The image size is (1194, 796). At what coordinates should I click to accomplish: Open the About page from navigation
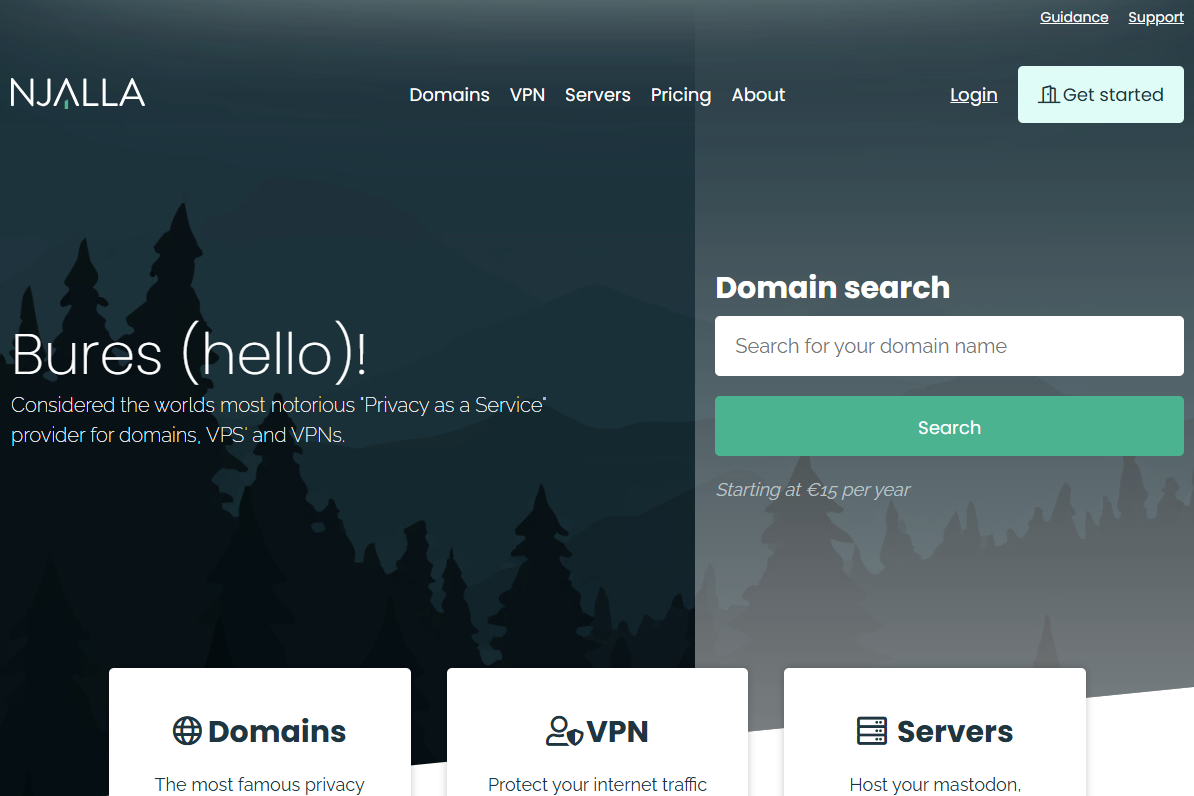[758, 94]
